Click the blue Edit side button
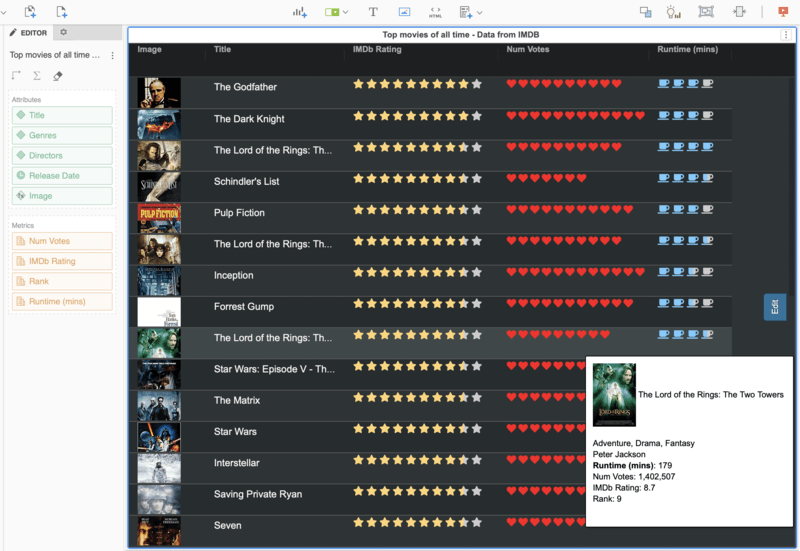800x551 pixels. coord(775,307)
